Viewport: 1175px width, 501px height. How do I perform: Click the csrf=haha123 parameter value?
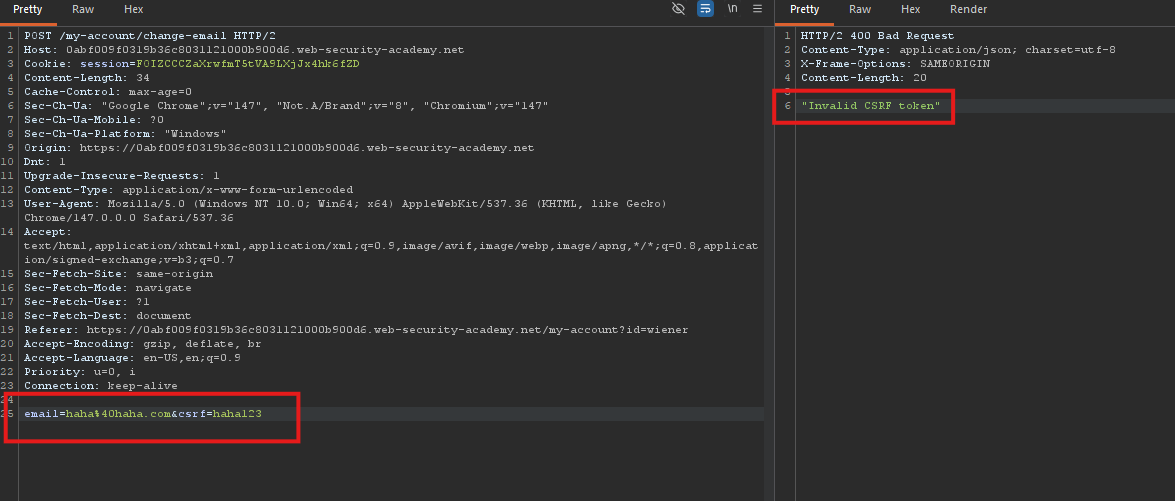pos(237,413)
